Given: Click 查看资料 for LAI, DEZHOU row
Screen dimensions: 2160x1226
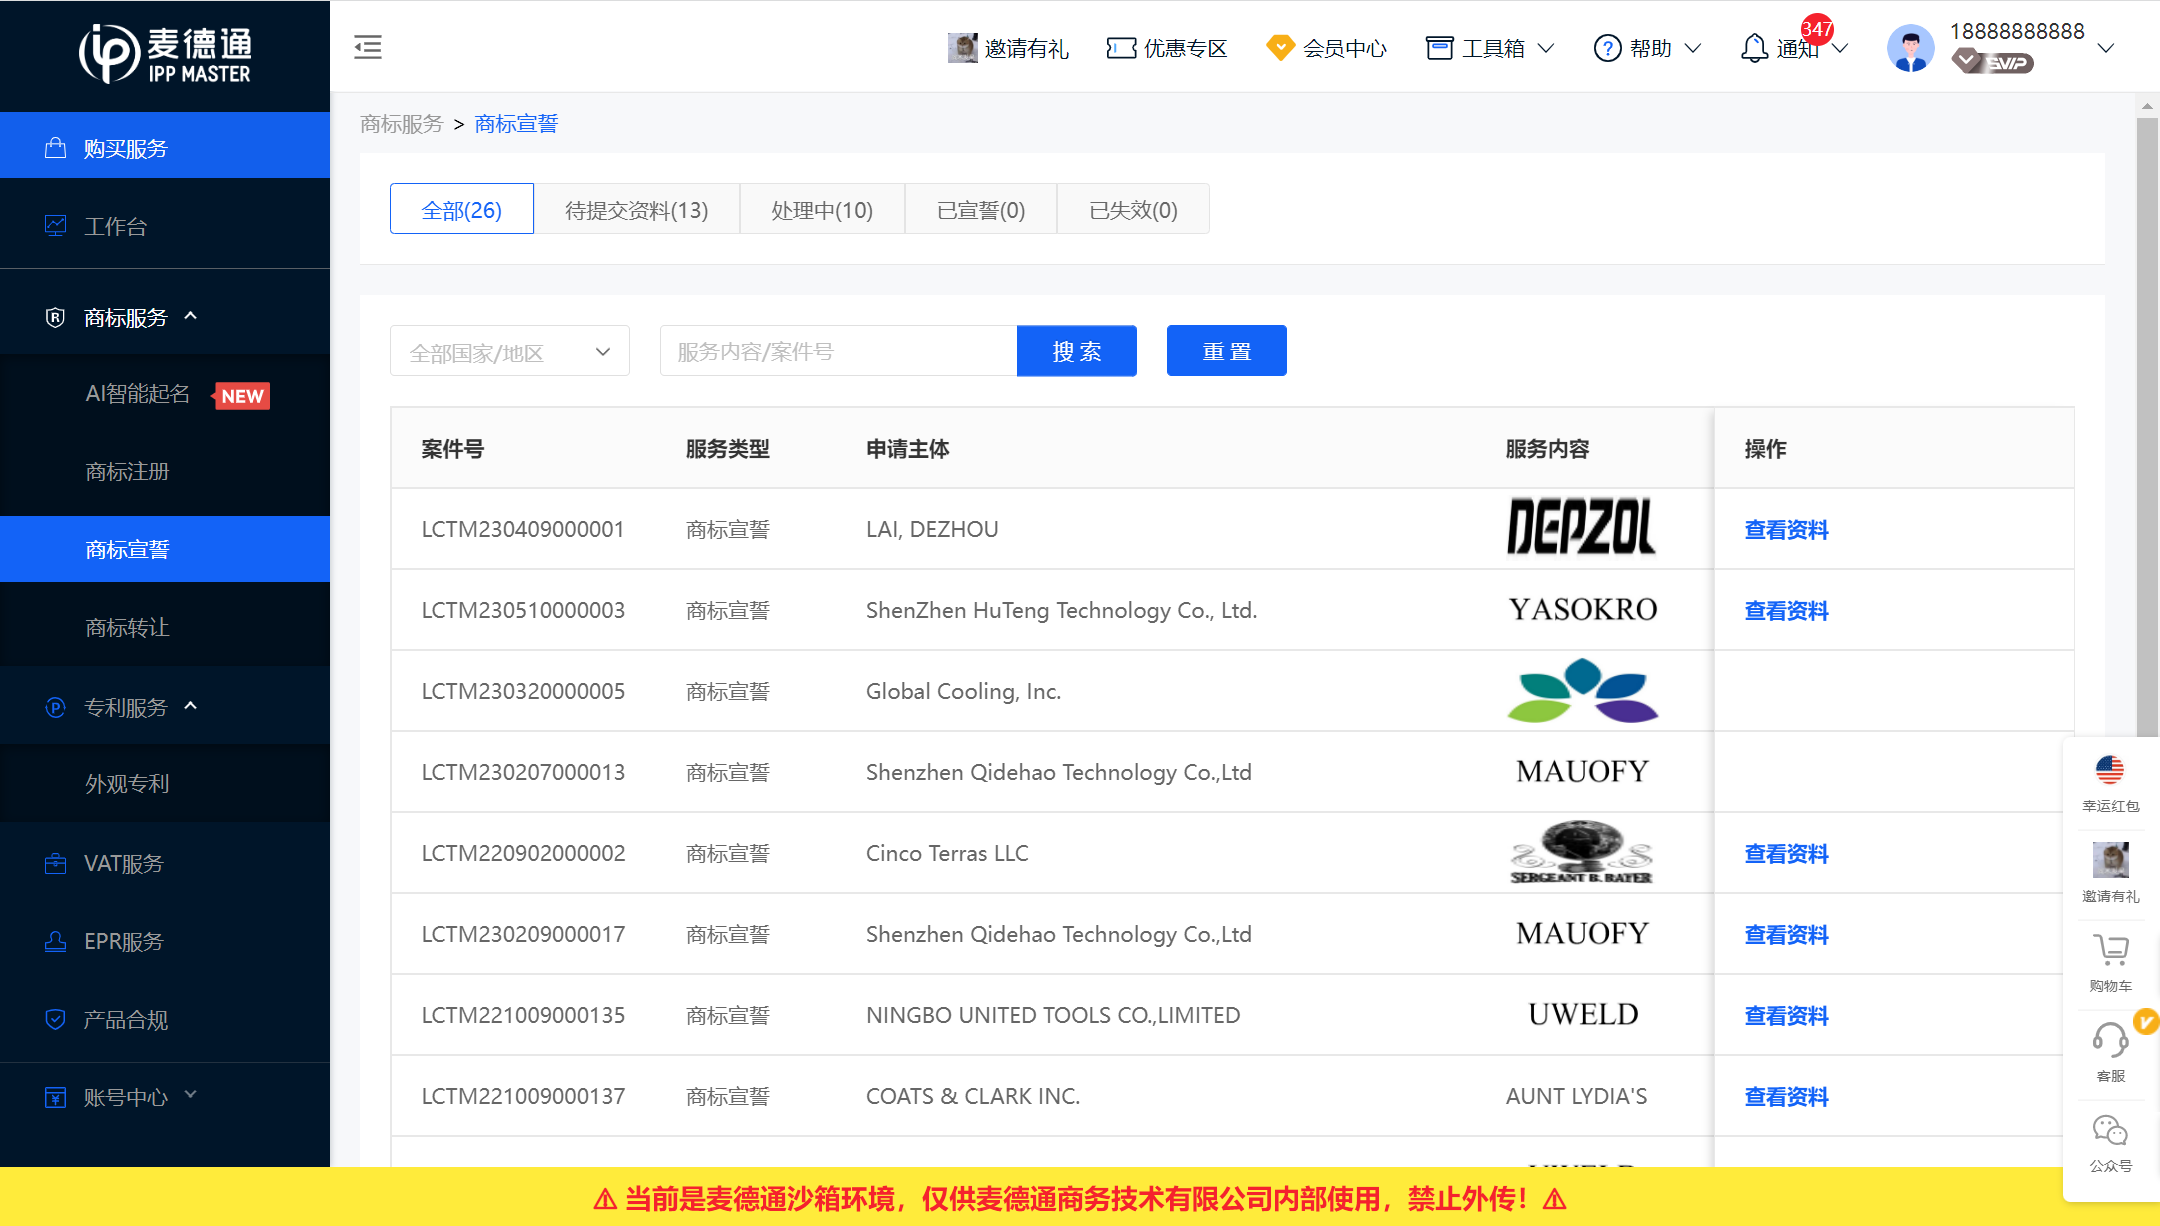Looking at the screenshot, I should tap(1786, 529).
